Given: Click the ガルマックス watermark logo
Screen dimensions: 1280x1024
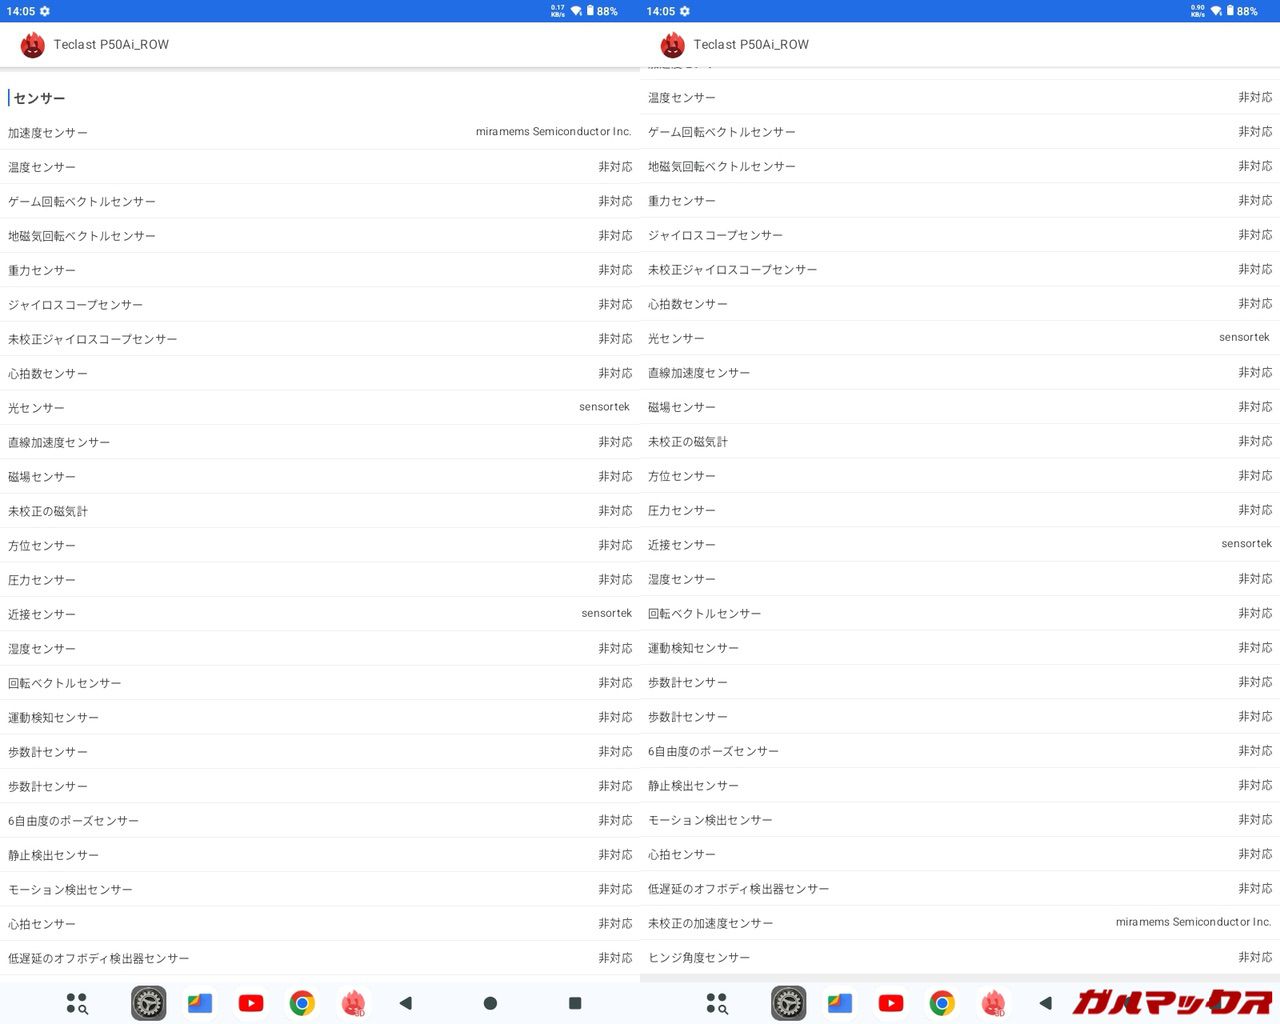Looking at the screenshot, I should [1172, 1001].
